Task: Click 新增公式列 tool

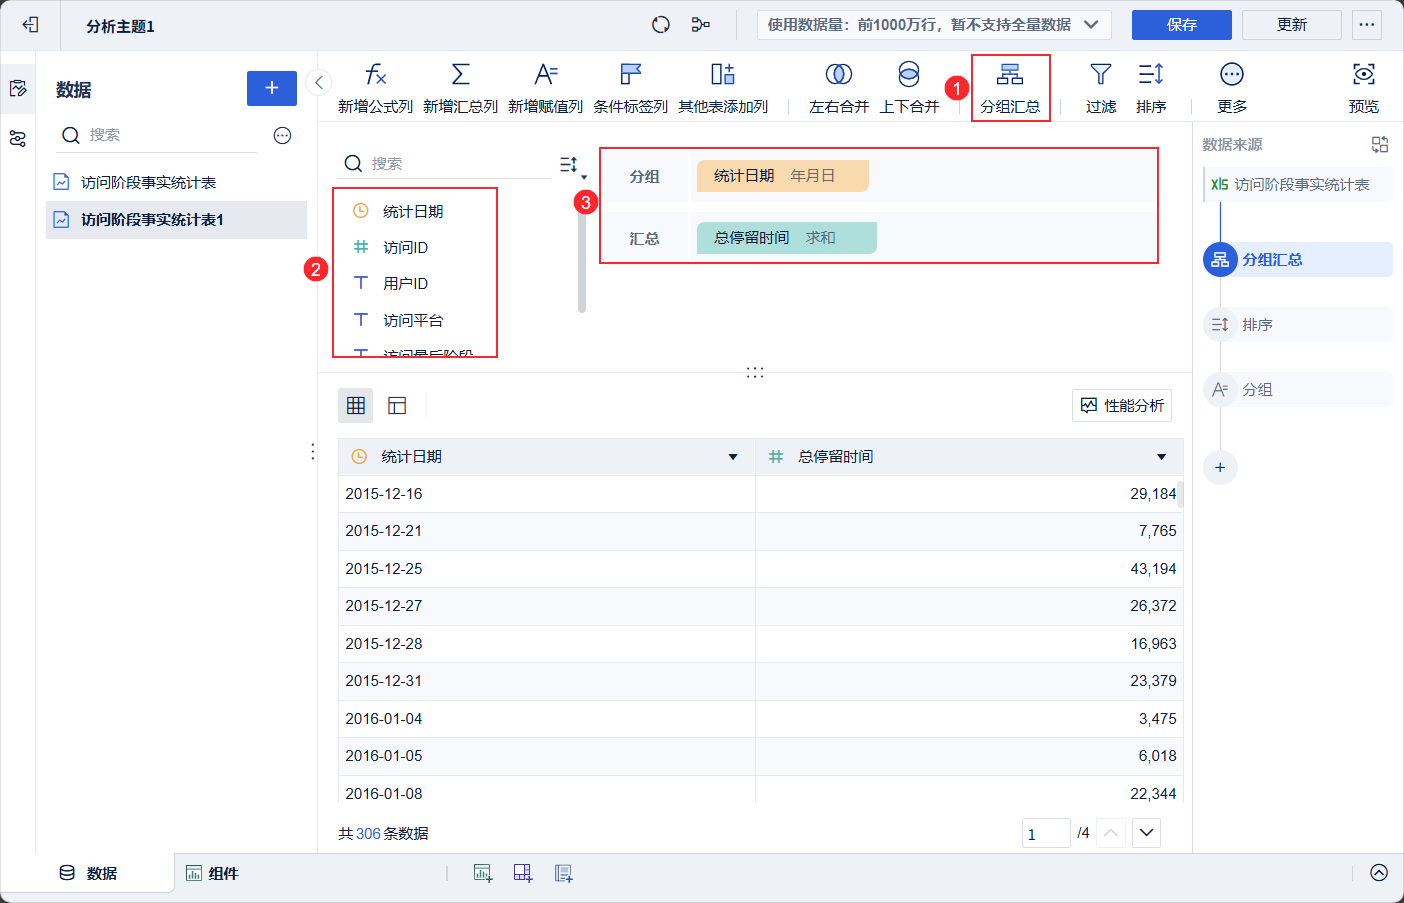Action: (375, 88)
